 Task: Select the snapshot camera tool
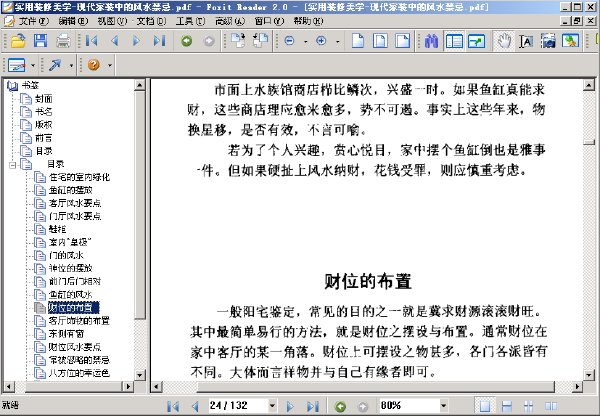pos(548,41)
